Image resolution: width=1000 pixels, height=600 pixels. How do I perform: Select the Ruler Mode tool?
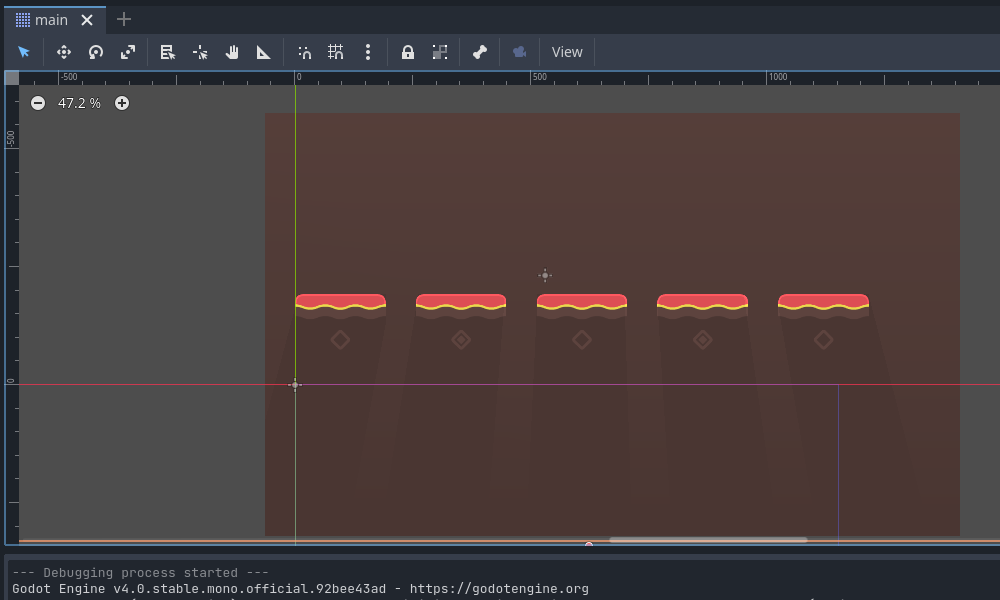pyautogui.click(x=263, y=52)
